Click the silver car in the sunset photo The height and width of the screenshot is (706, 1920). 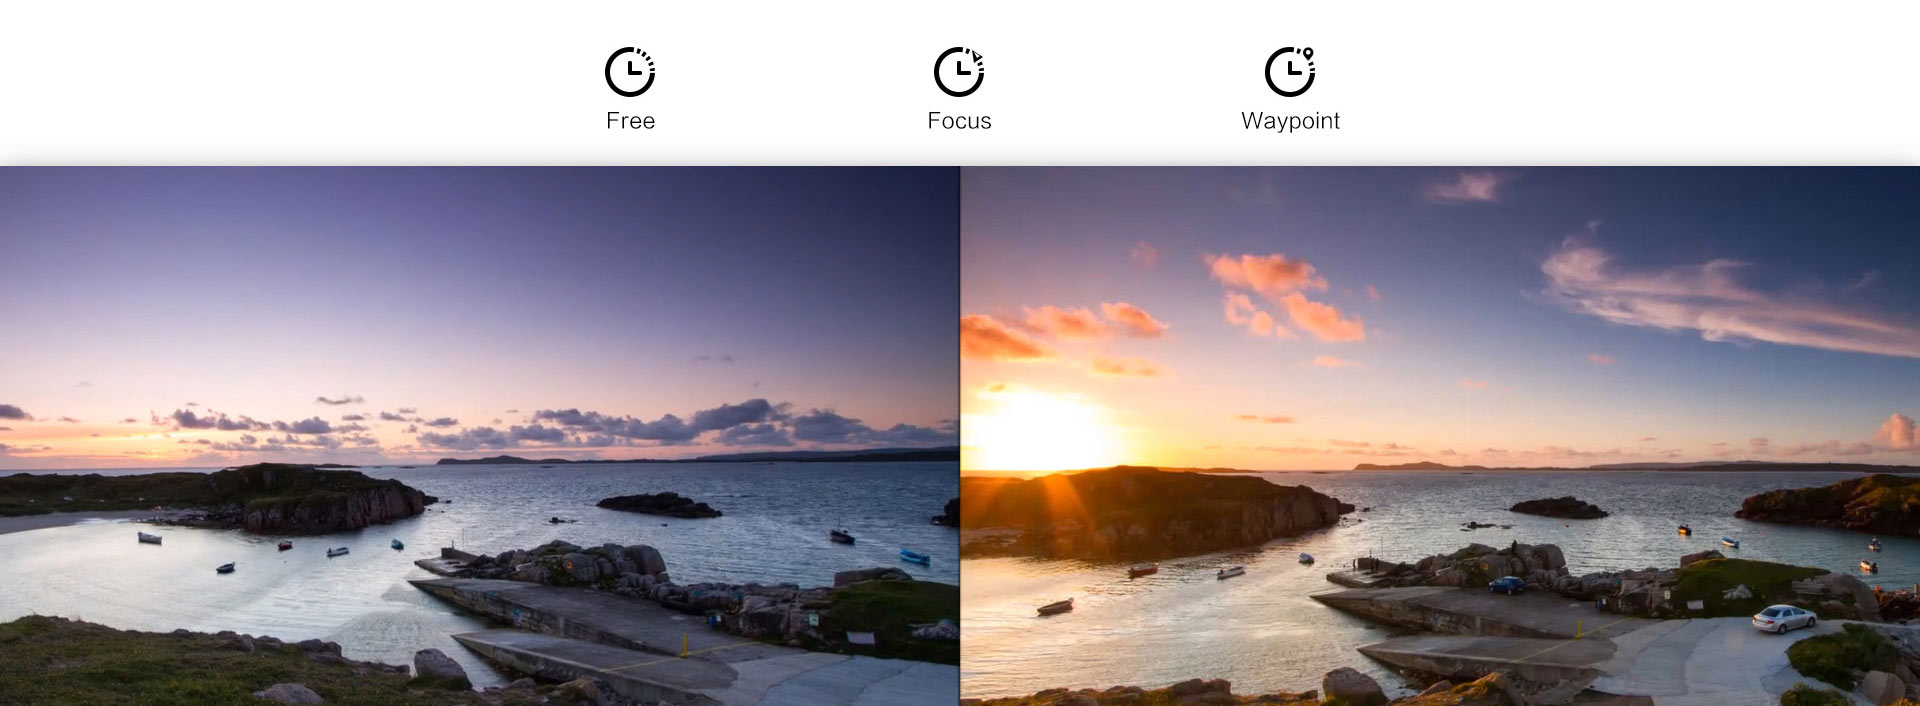point(1784,619)
